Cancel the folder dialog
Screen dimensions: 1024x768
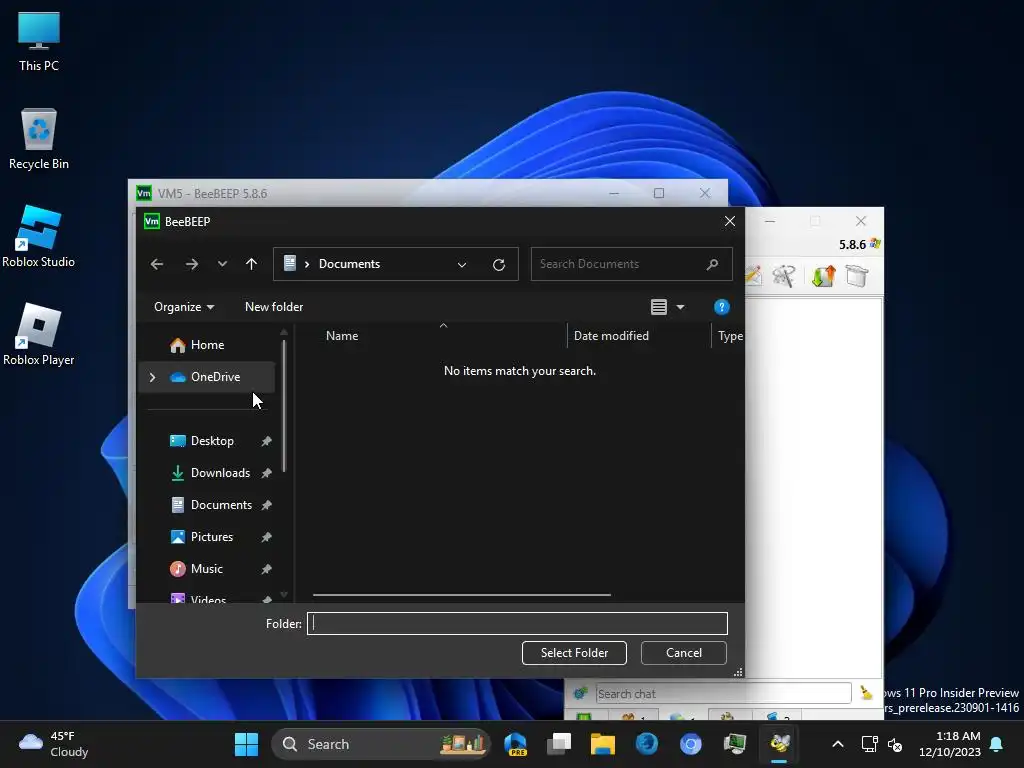click(x=684, y=653)
